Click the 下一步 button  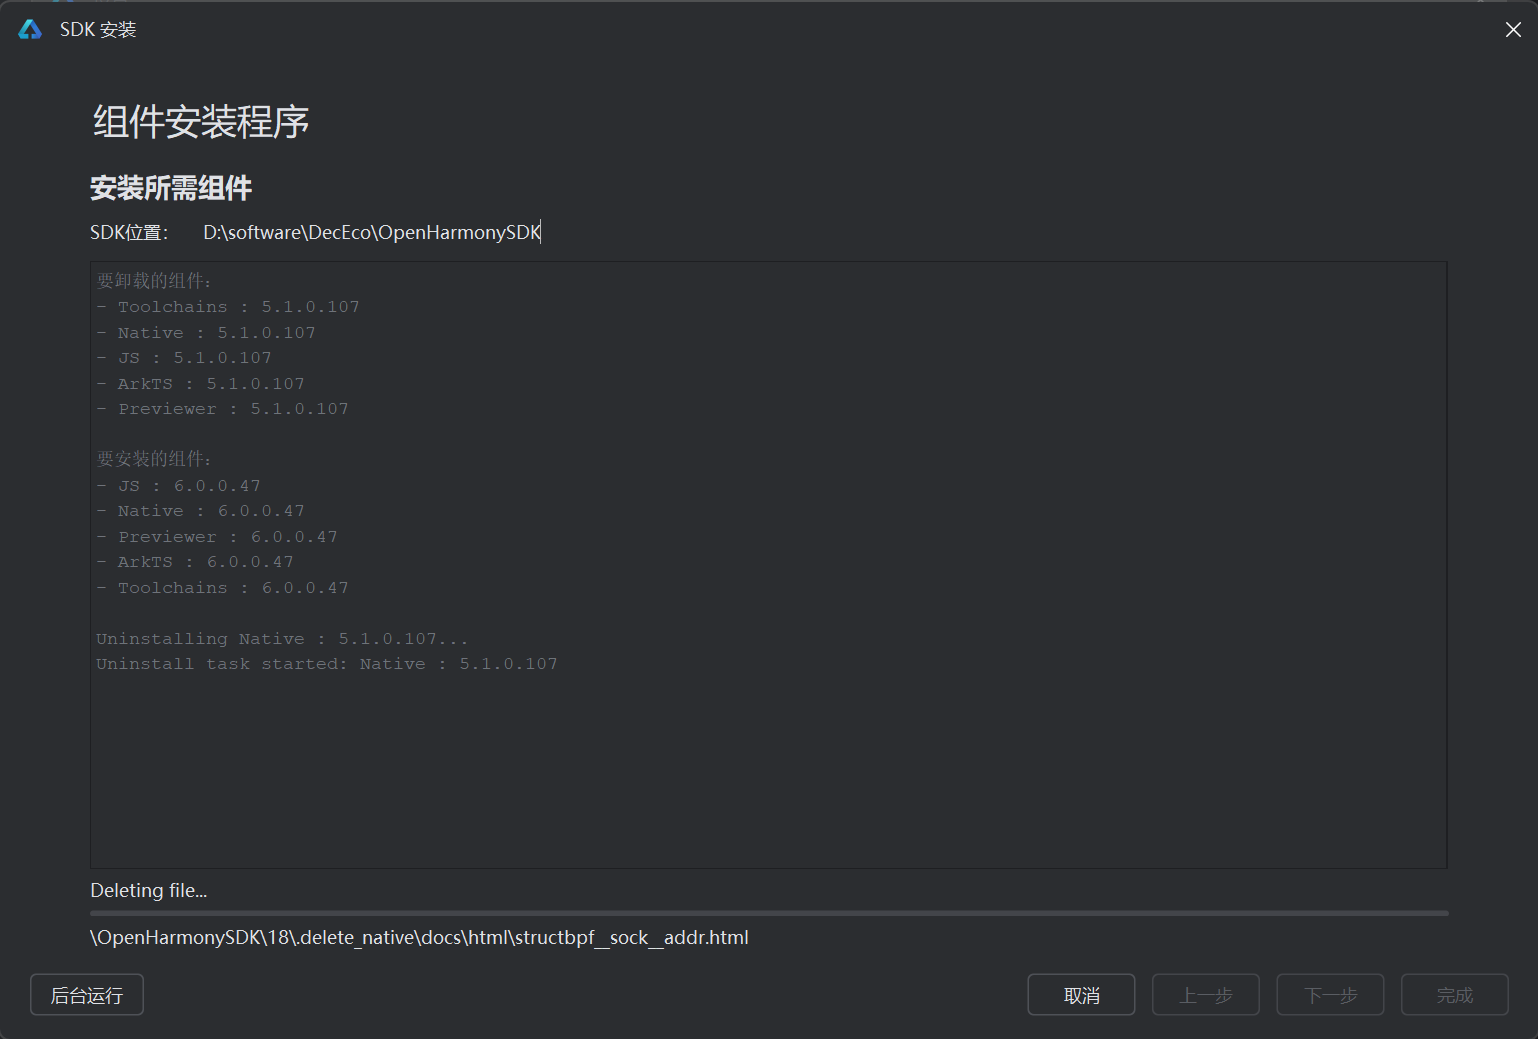tap(1330, 995)
